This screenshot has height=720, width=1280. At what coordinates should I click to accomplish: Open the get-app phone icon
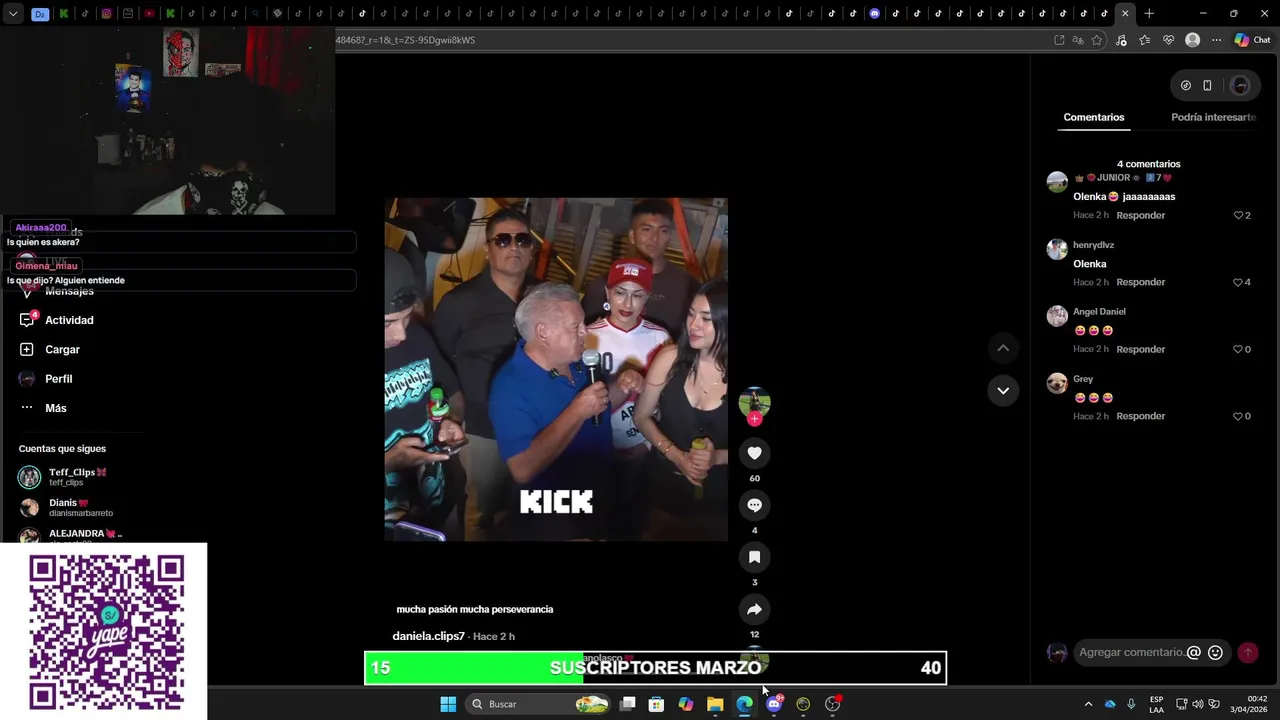(1207, 86)
